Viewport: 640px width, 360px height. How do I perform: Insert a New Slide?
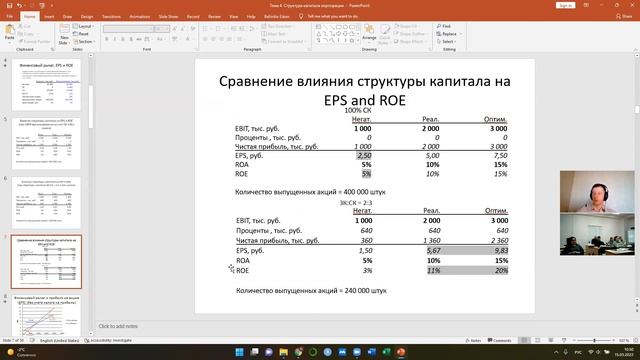click(64, 34)
